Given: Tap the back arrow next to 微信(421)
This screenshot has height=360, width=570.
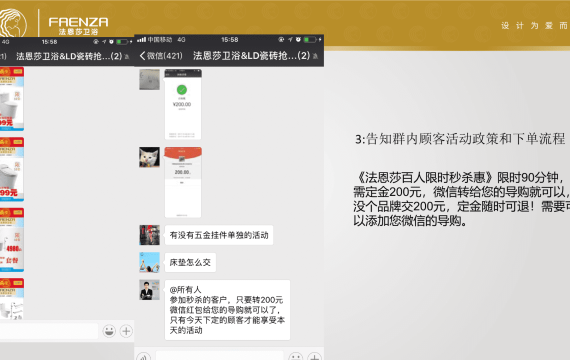Looking at the screenshot, I should pyautogui.click(x=142, y=56).
